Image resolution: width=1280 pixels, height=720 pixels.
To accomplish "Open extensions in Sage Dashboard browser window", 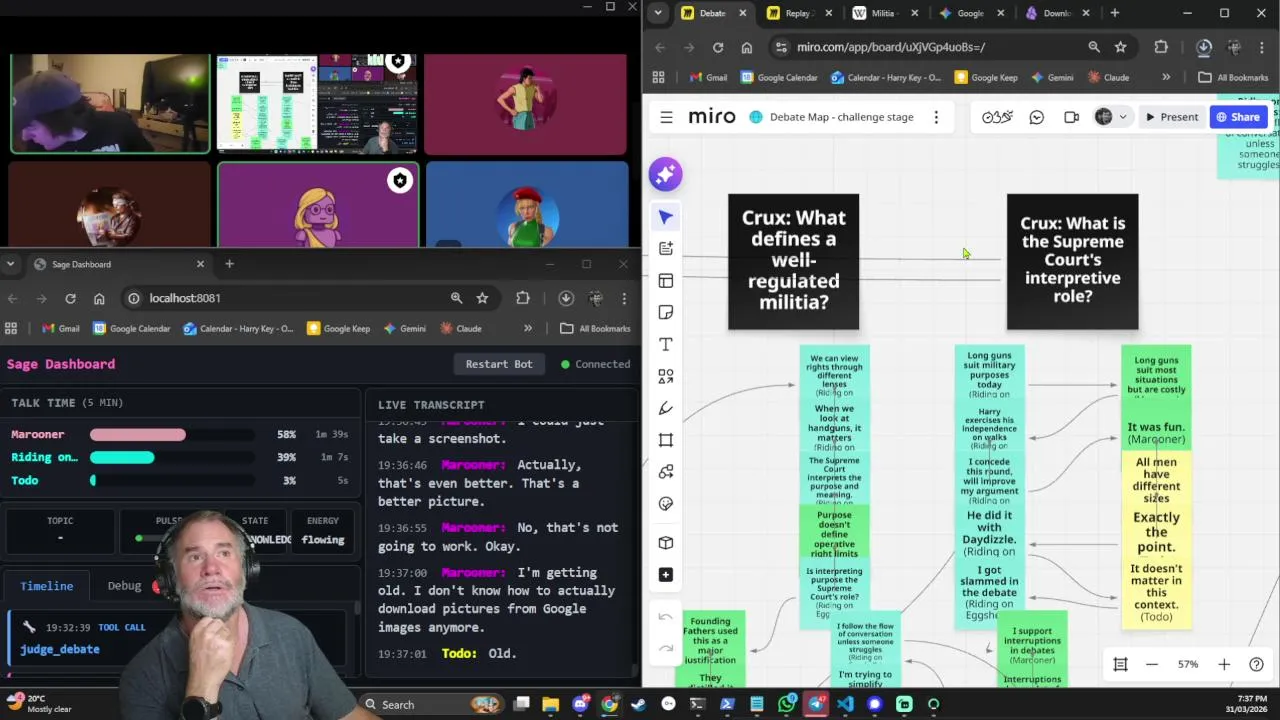I will coord(523,298).
